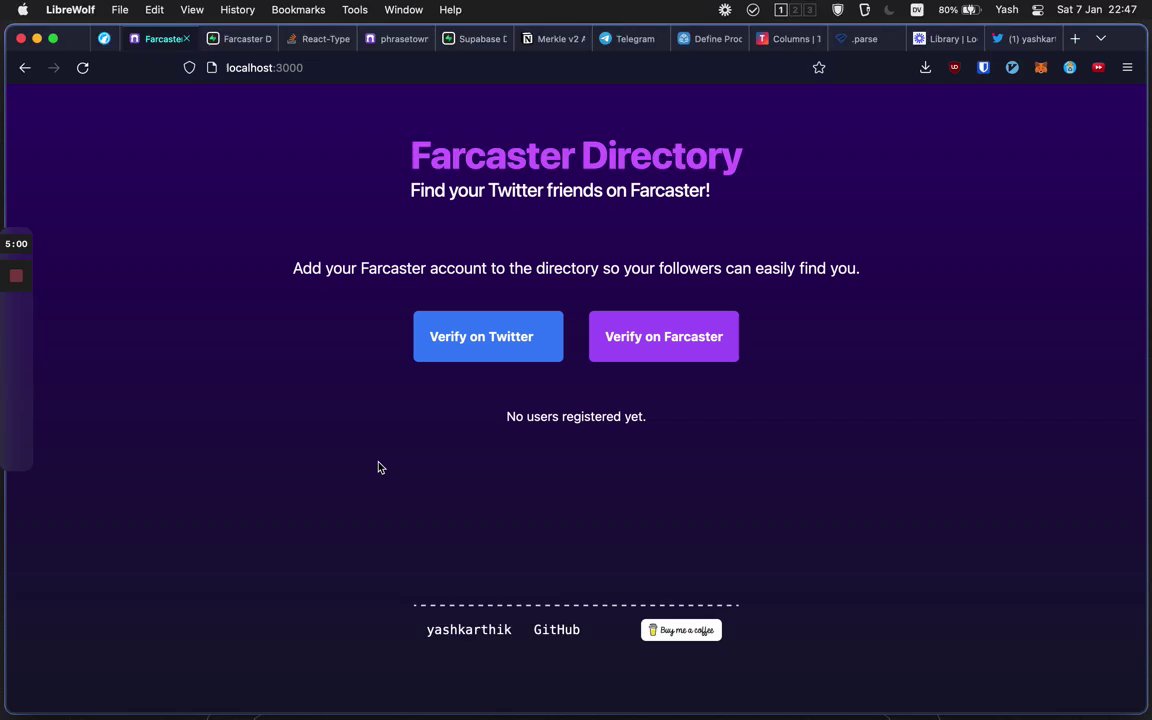The image size is (1152, 720).
Task: Click the circled checkmark menu bar icon
Action: 753,10
